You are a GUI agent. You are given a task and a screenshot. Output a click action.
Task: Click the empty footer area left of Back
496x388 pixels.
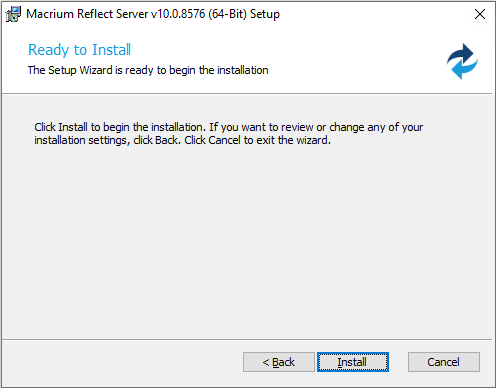[x=123, y=363]
